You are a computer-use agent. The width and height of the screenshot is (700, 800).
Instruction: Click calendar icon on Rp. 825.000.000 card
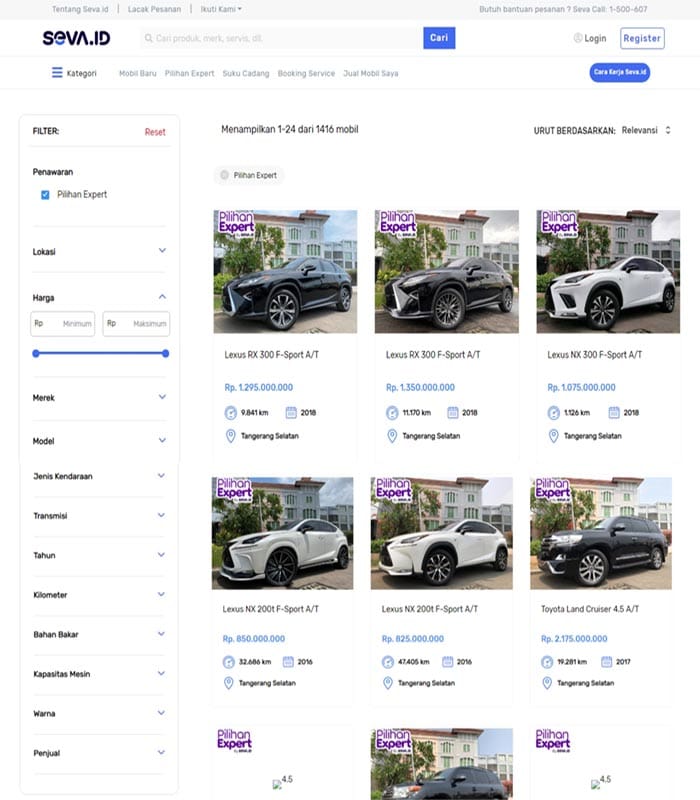click(447, 662)
